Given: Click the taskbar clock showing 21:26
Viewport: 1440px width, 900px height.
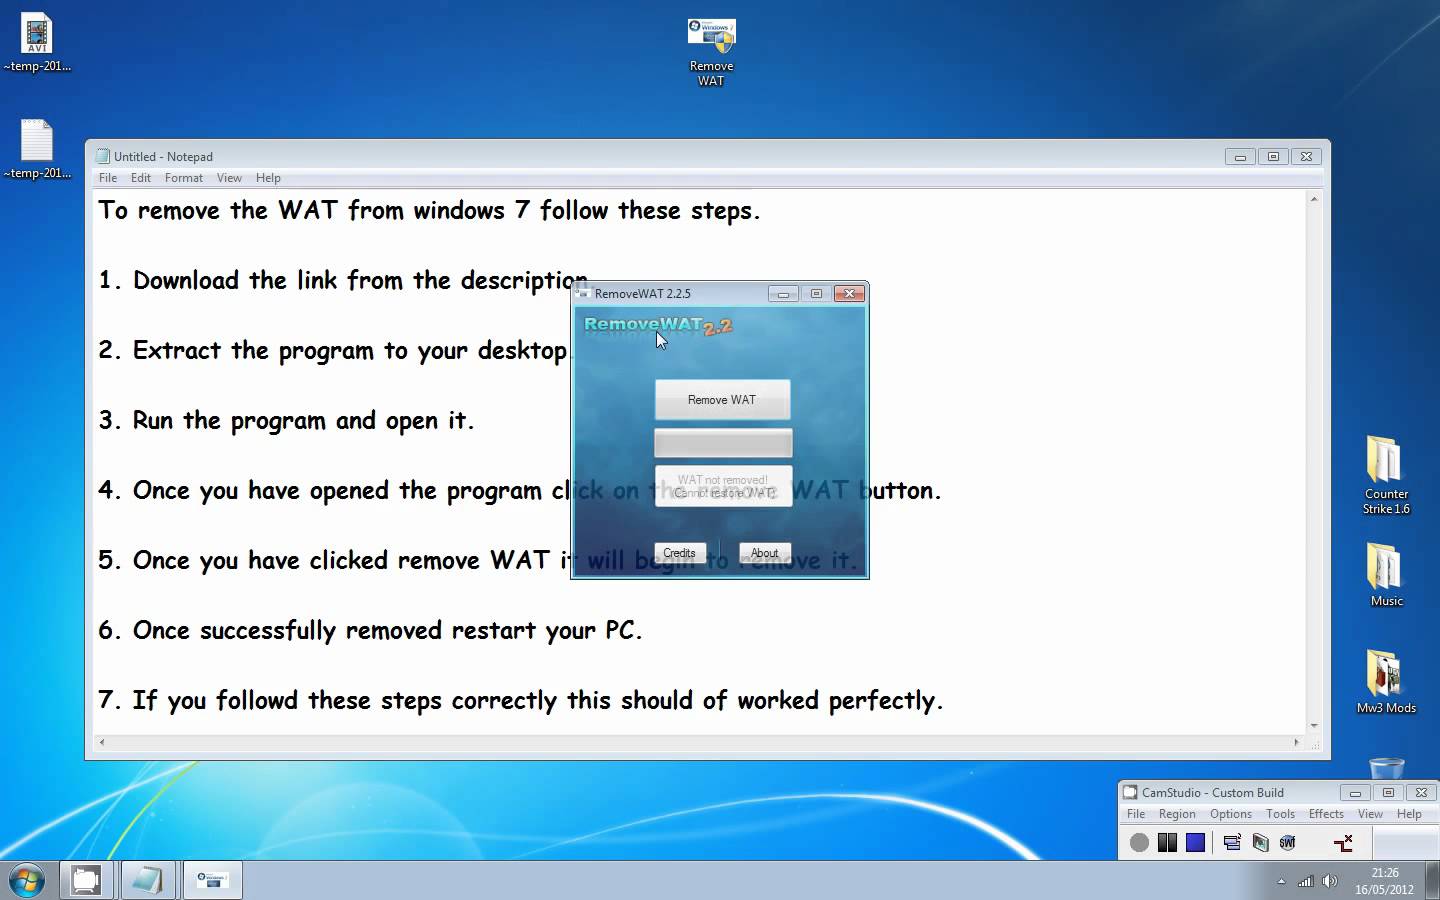Looking at the screenshot, I should pyautogui.click(x=1385, y=881).
